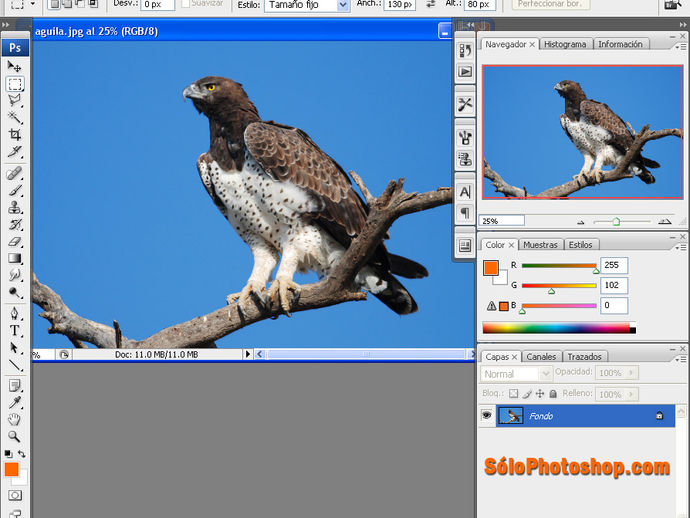This screenshot has height=518, width=690.
Task: Open the Tool Presets dock icon
Action: coord(465,104)
